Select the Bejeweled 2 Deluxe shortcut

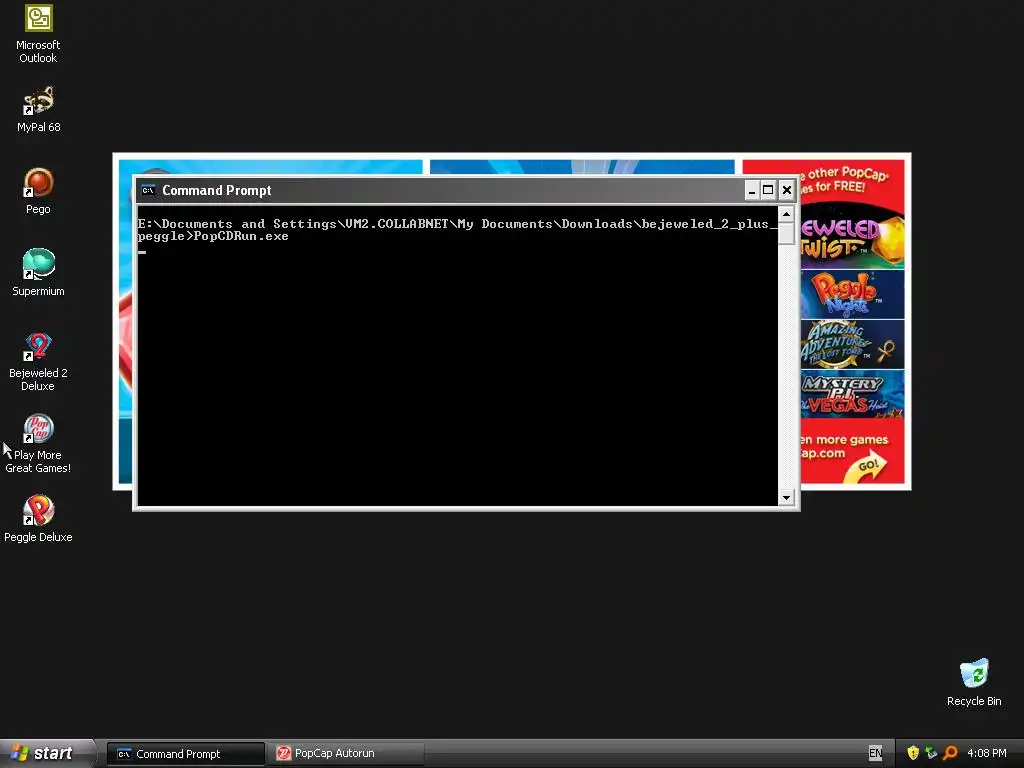[39, 362]
